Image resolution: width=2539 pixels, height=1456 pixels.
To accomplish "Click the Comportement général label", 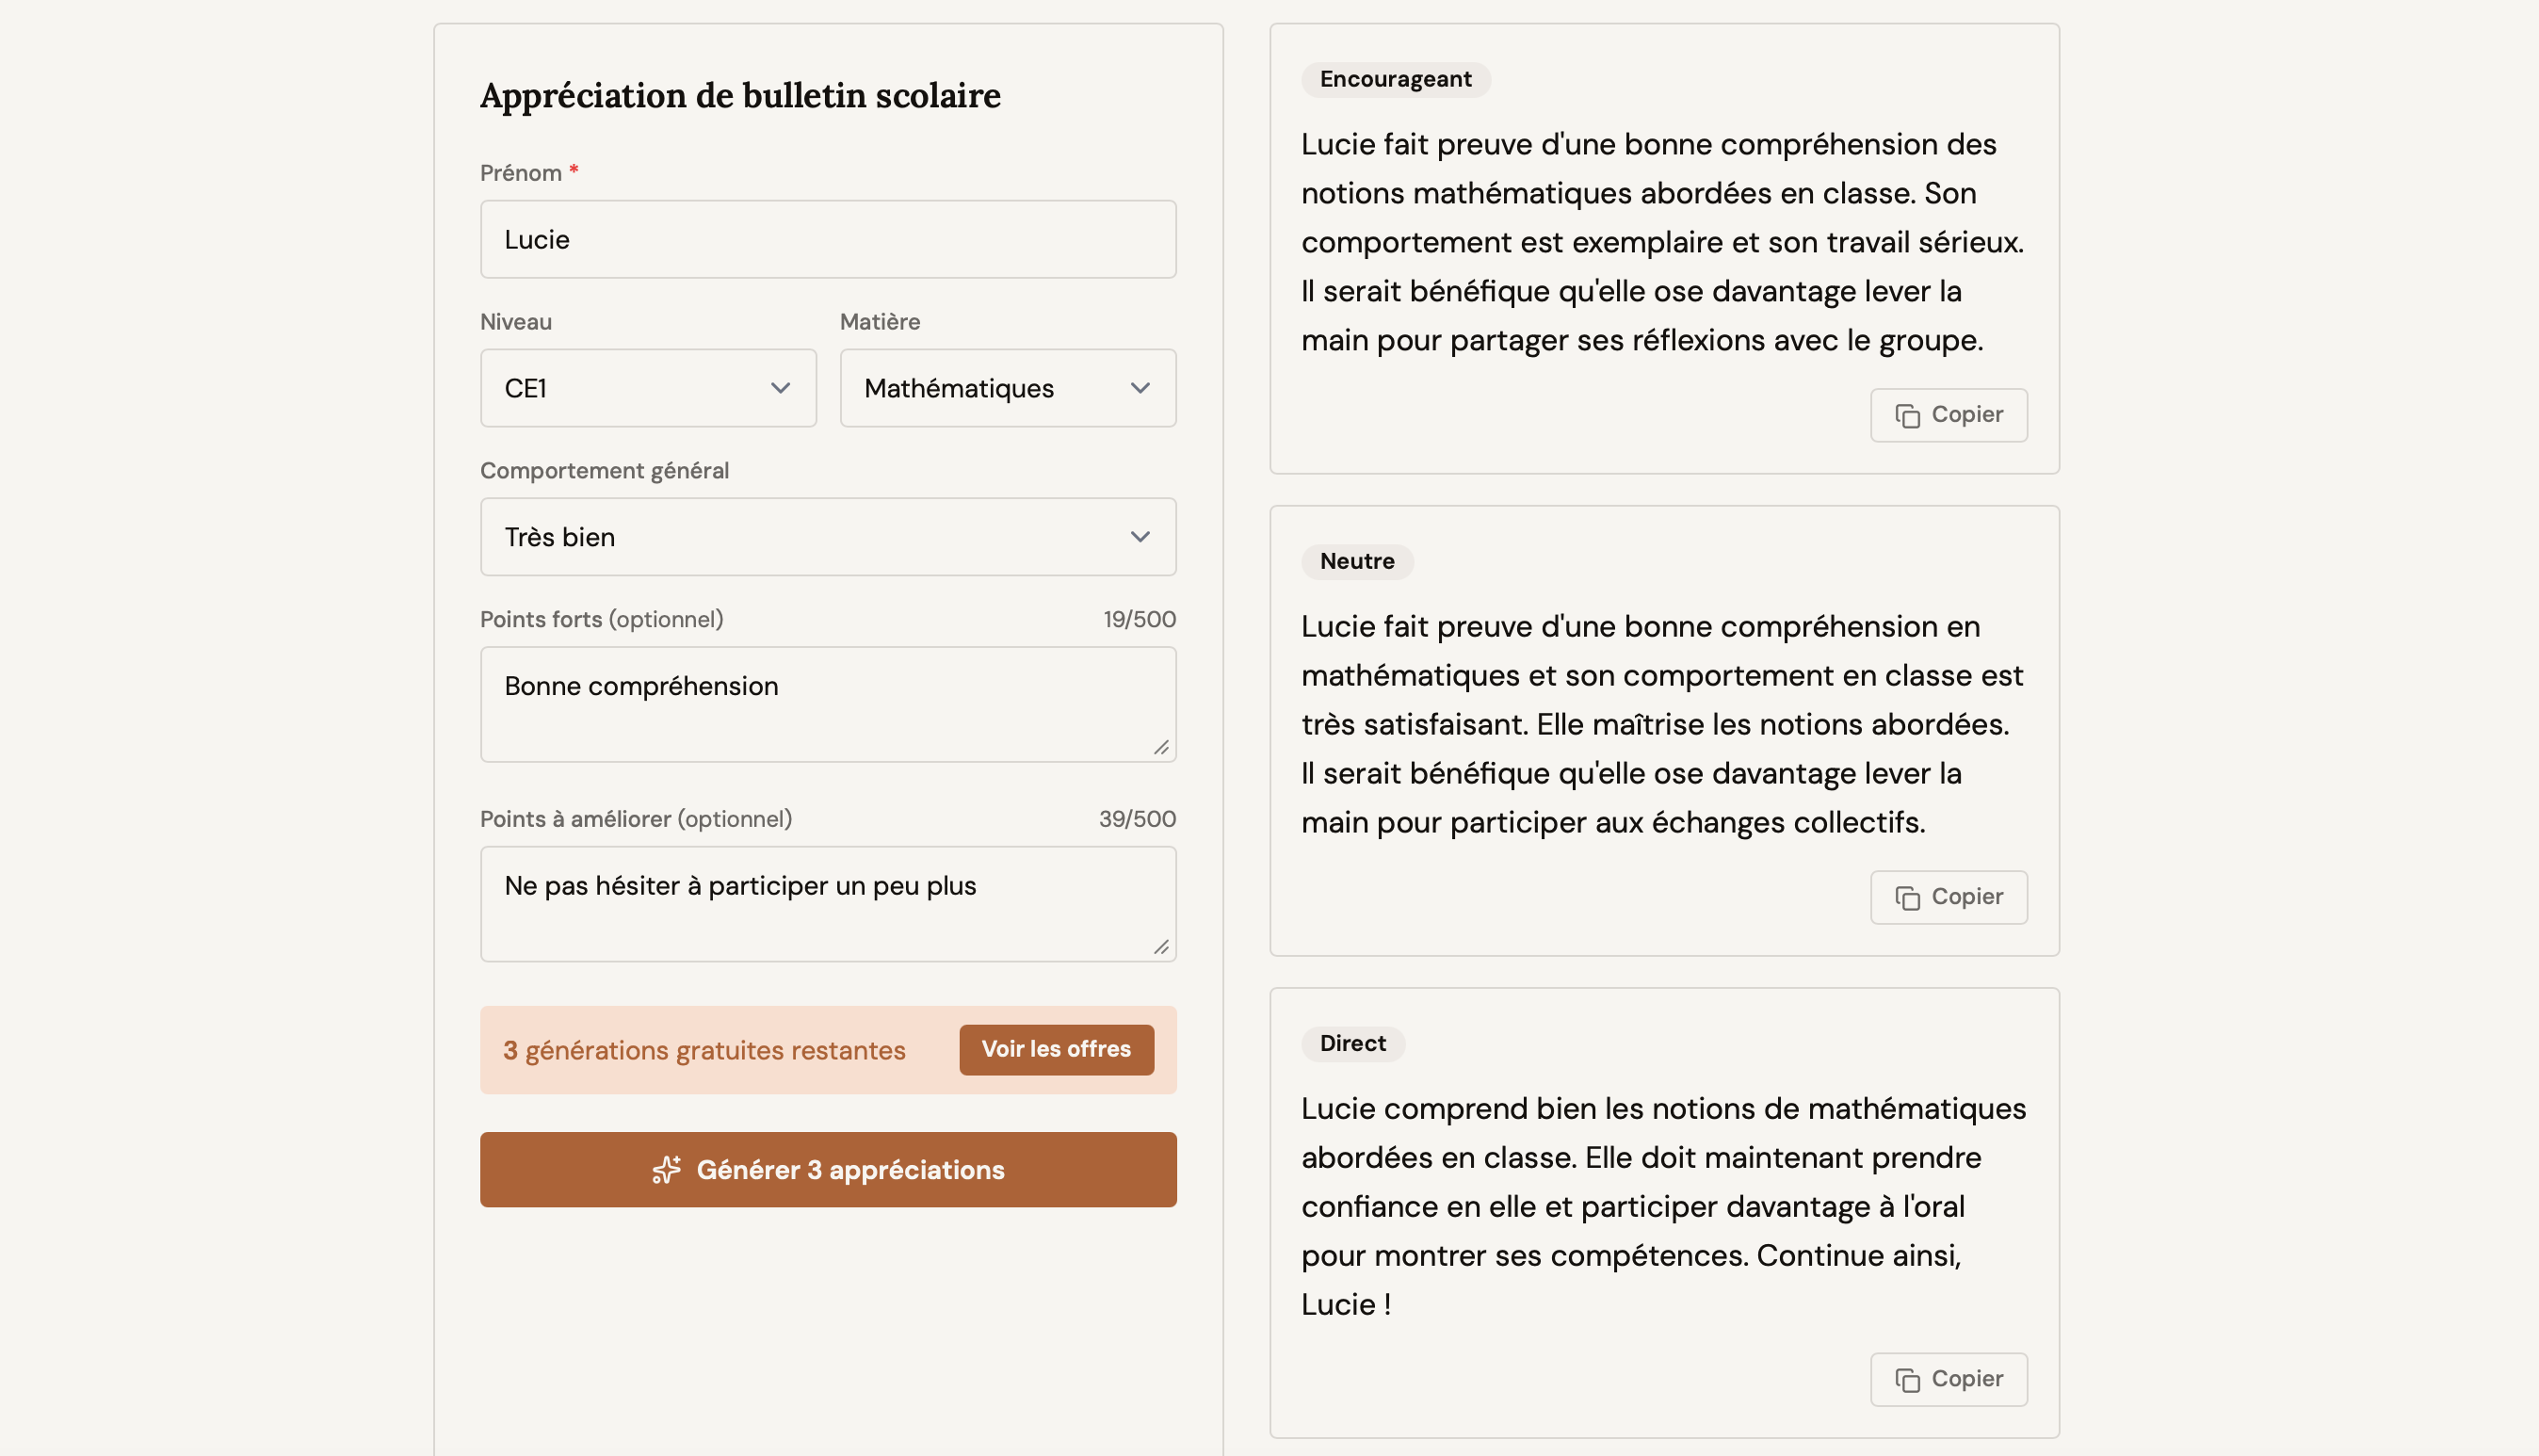I will [604, 471].
